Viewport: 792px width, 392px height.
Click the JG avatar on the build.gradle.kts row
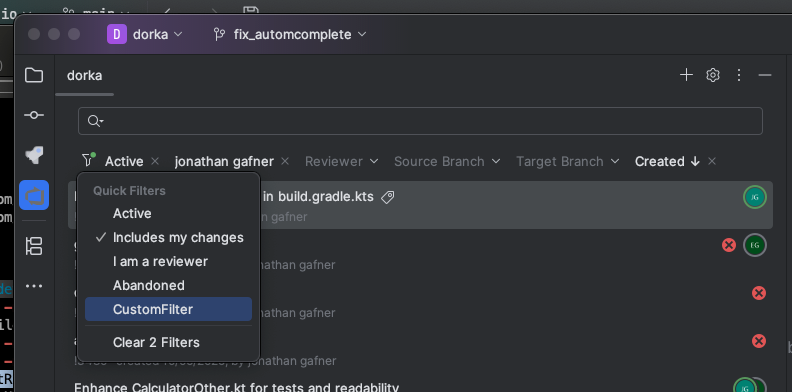pyautogui.click(x=755, y=198)
